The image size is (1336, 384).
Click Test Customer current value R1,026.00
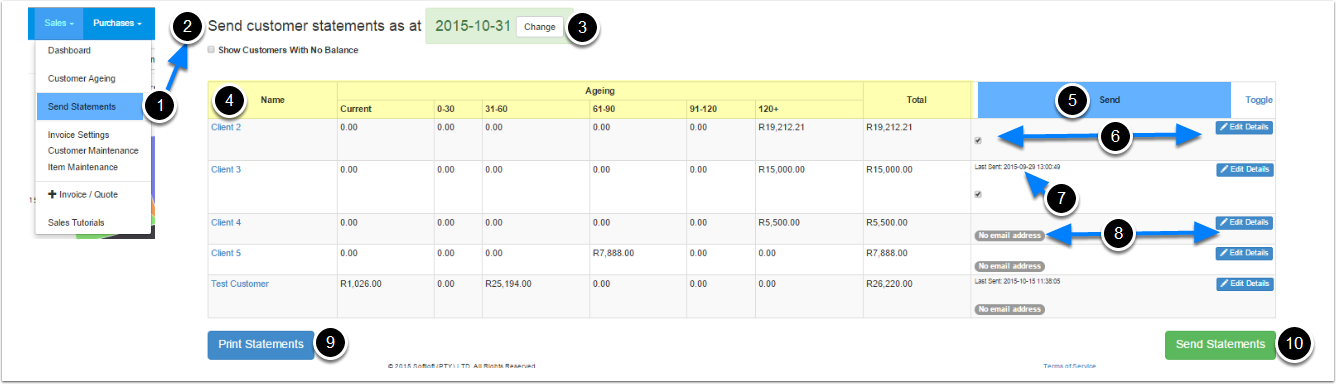tap(361, 284)
